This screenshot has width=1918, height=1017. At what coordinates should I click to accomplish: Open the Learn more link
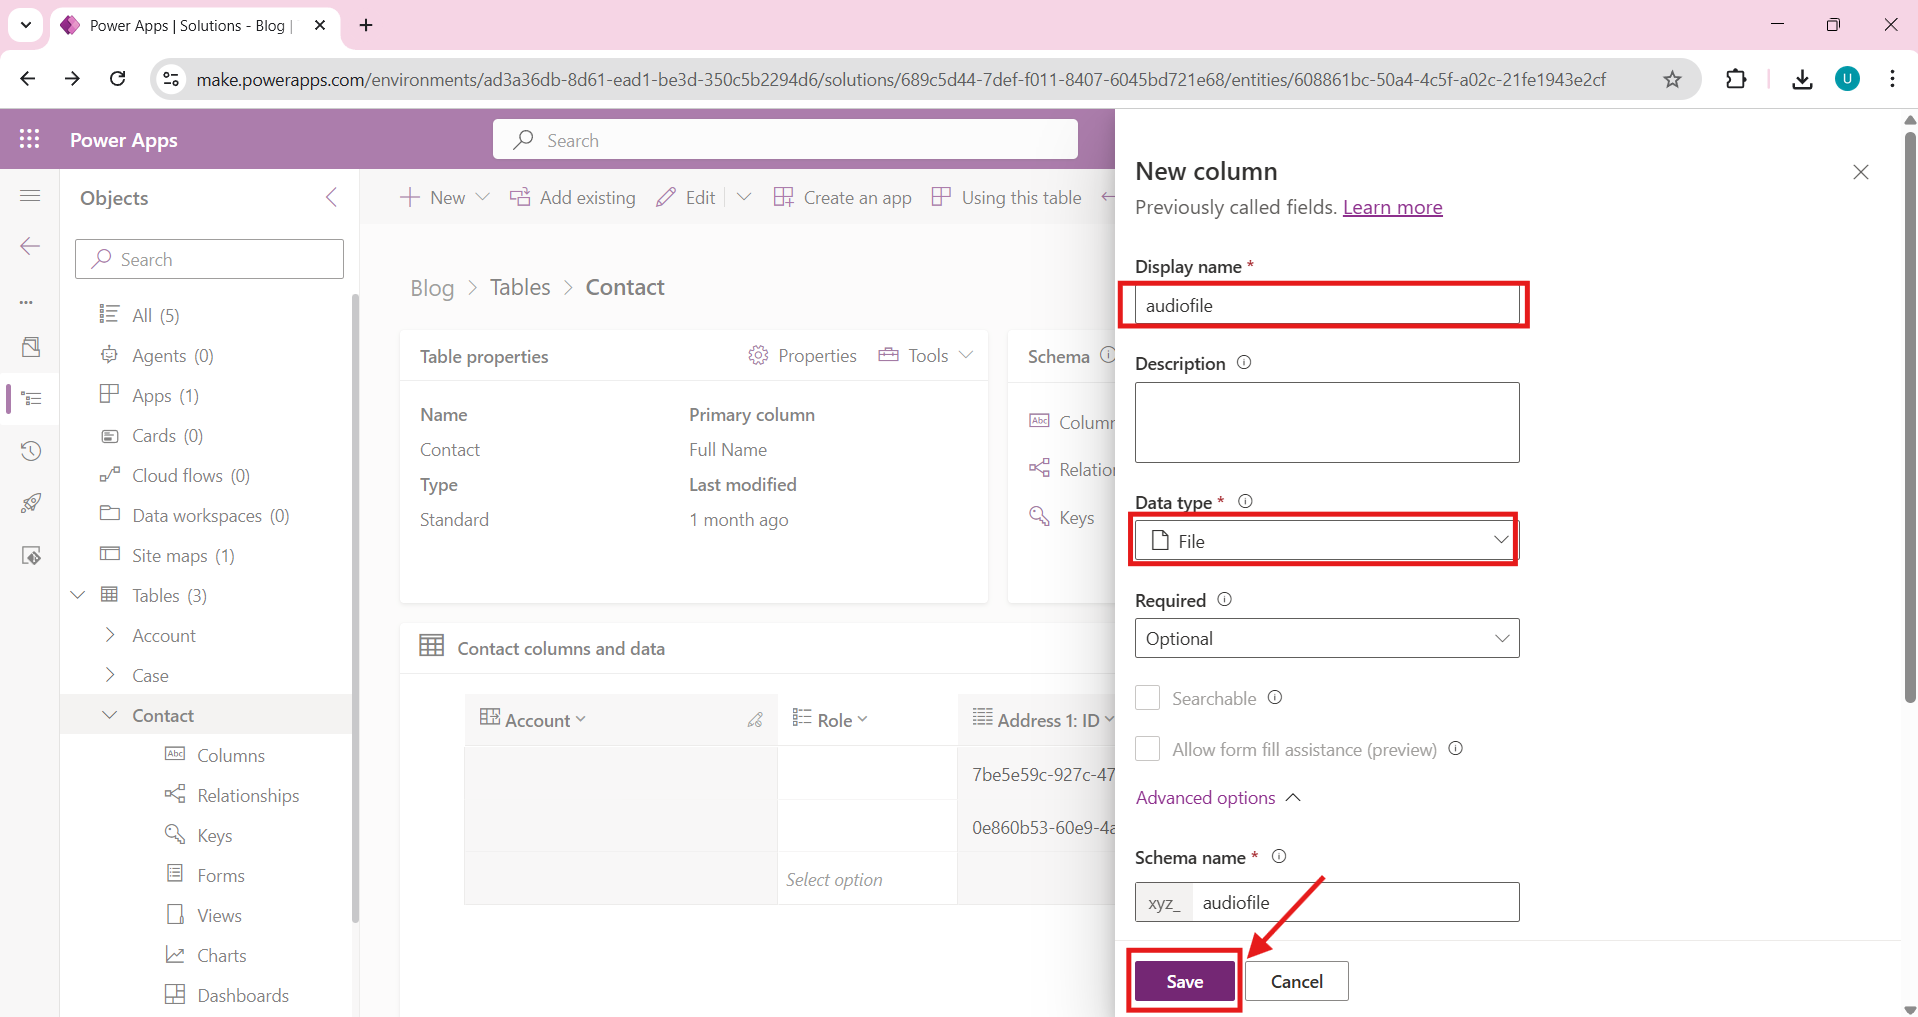[1392, 207]
